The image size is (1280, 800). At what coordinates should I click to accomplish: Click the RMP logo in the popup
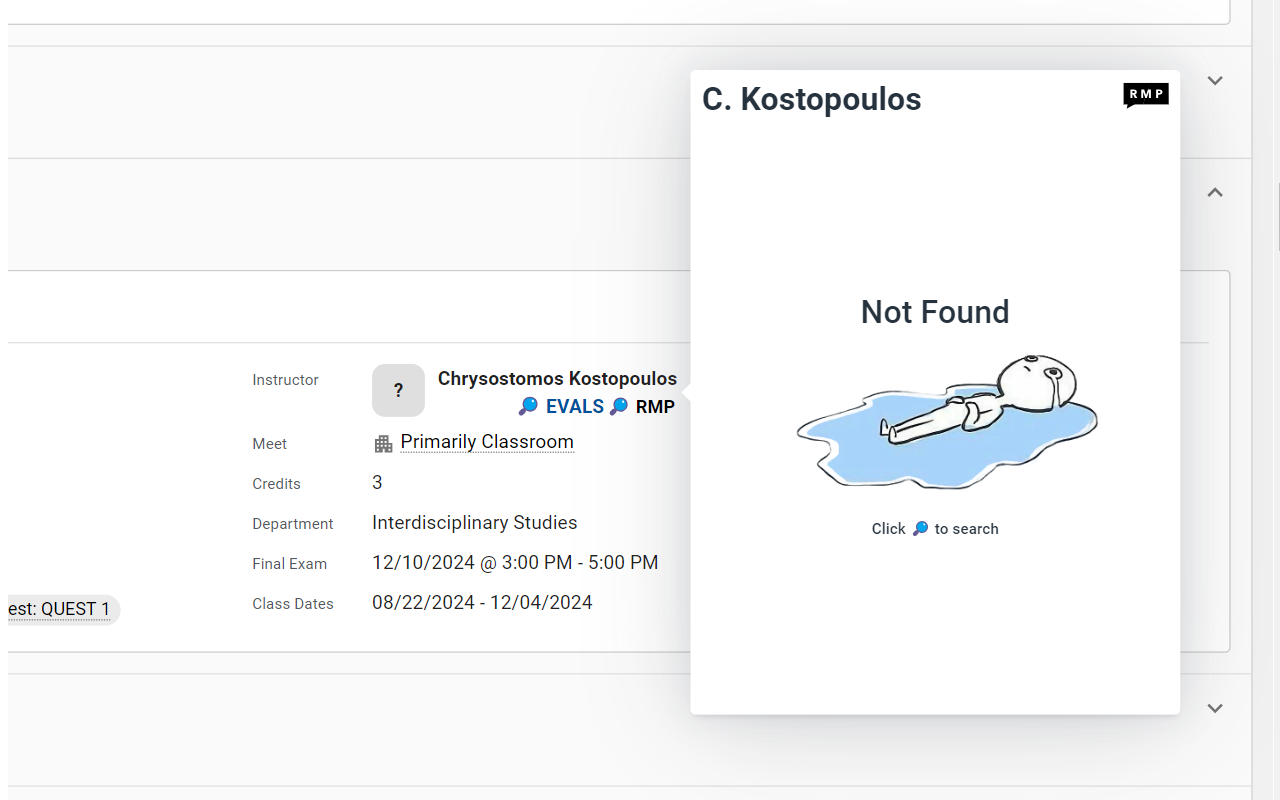1146,95
